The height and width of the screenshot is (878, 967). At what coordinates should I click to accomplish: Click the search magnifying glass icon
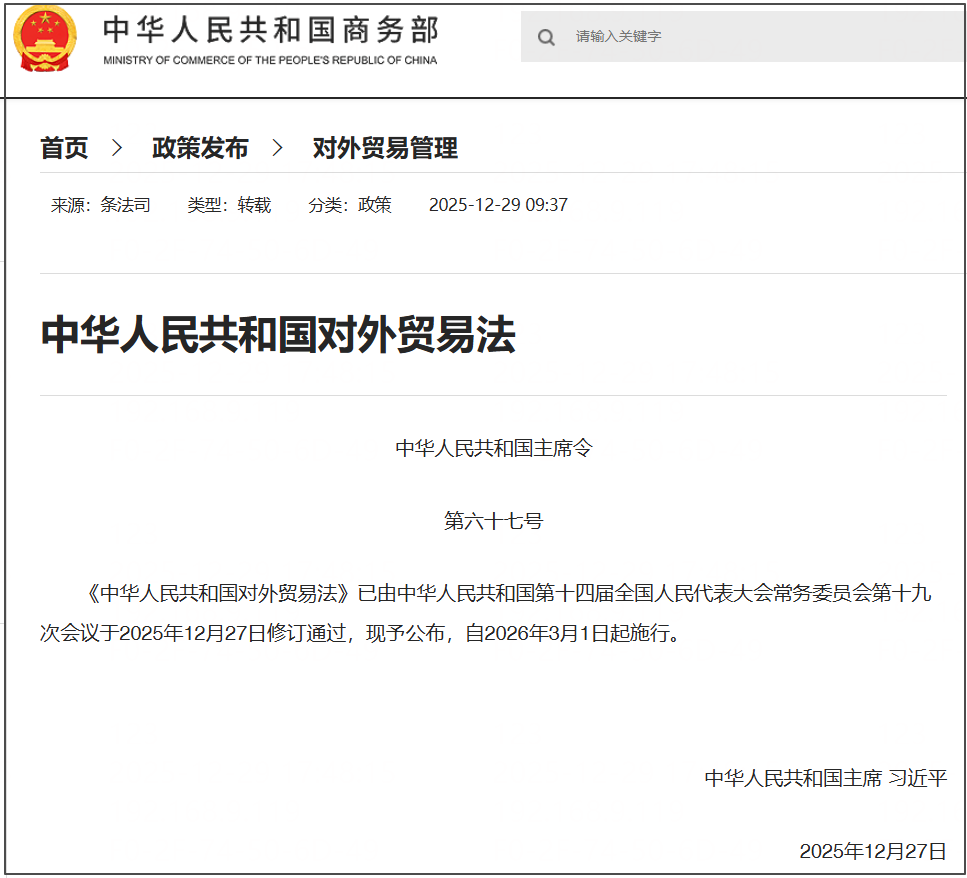(546, 36)
